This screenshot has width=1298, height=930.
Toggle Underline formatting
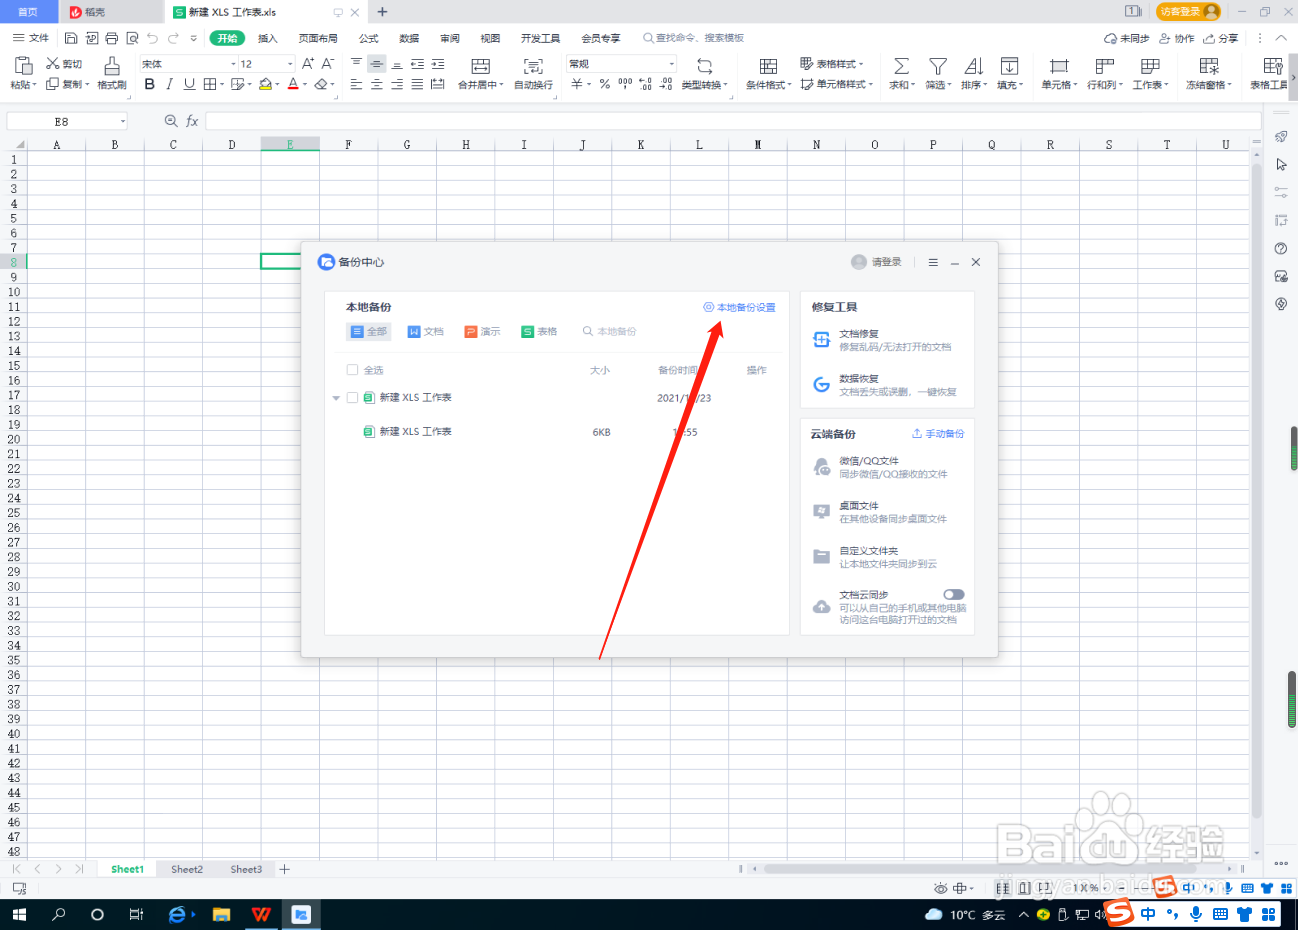click(189, 85)
